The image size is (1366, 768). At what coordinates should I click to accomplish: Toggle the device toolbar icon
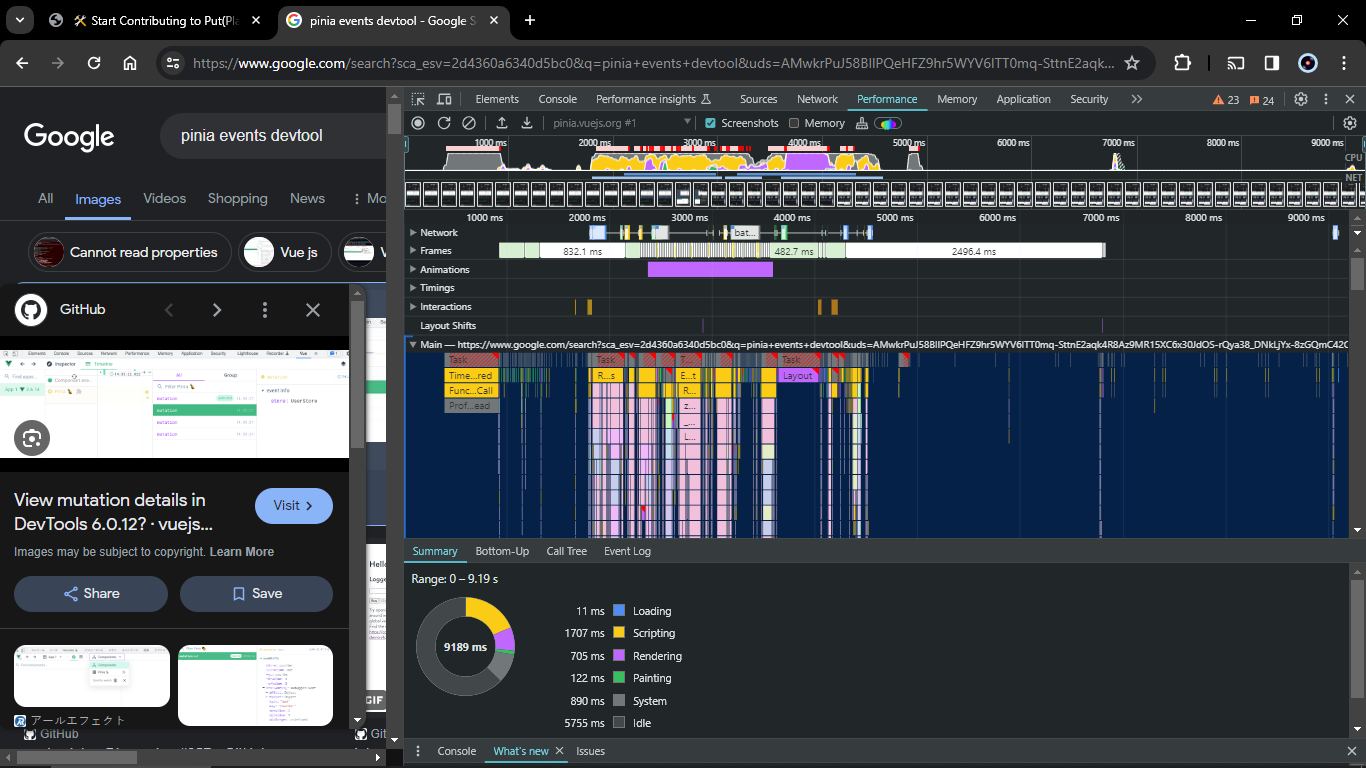(x=444, y=99)
